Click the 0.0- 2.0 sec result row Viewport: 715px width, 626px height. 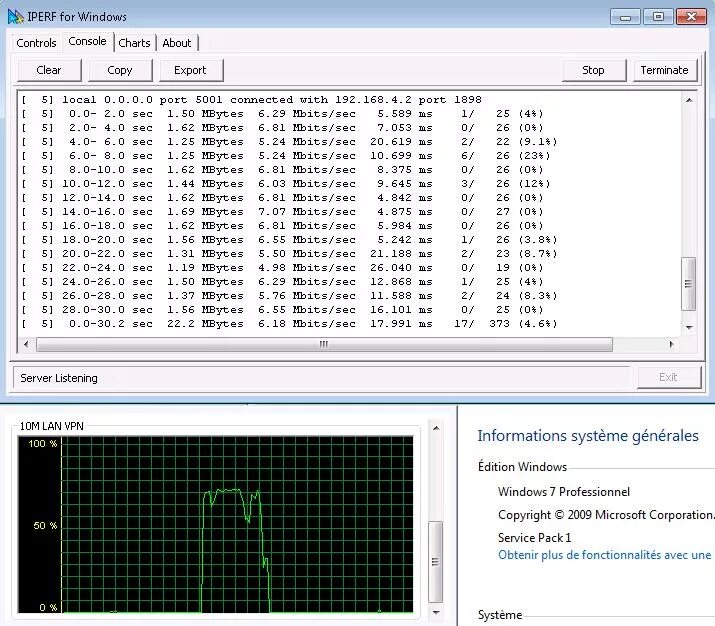click(x=283, y=114)
